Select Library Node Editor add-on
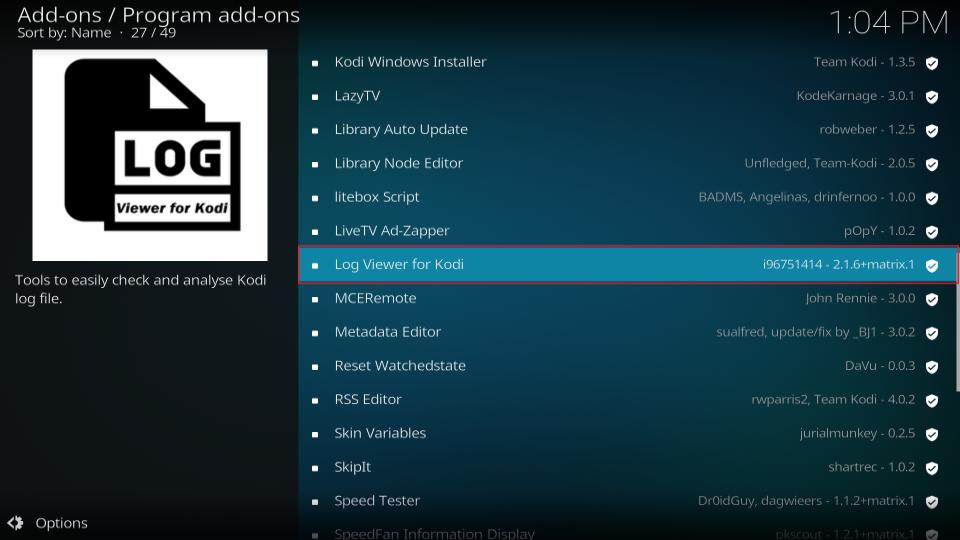Image resolution: width=960 pixels, height=540 pixels. (x=628, y=163)
